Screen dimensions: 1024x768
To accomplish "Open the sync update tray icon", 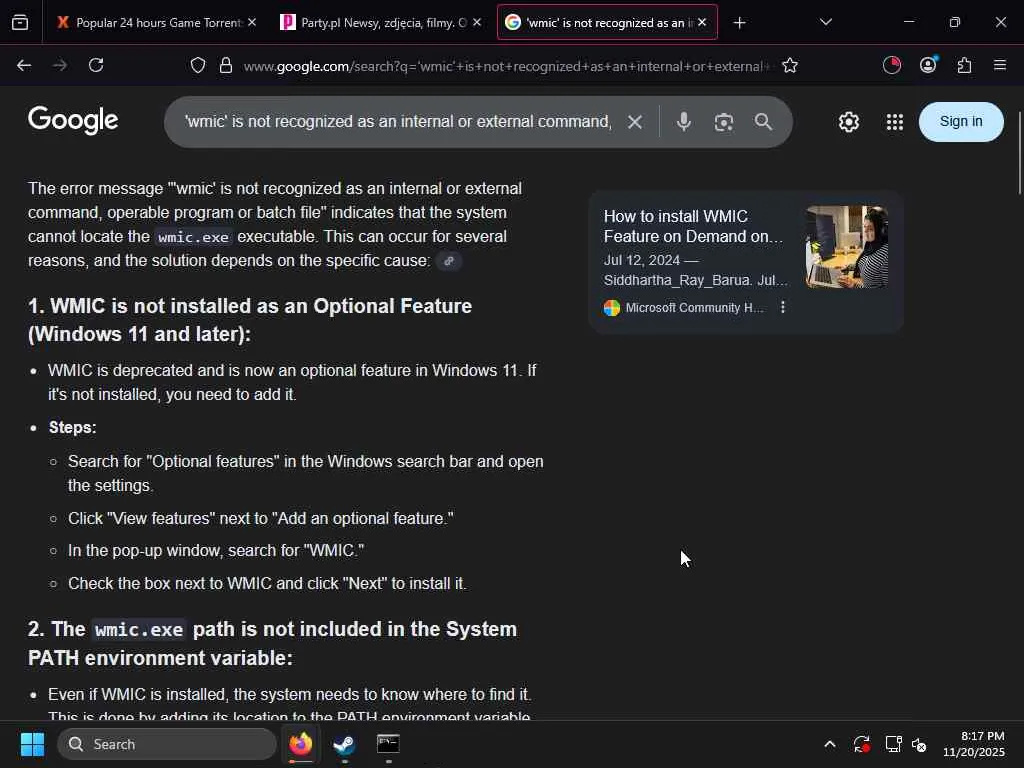I will (861, 744).
